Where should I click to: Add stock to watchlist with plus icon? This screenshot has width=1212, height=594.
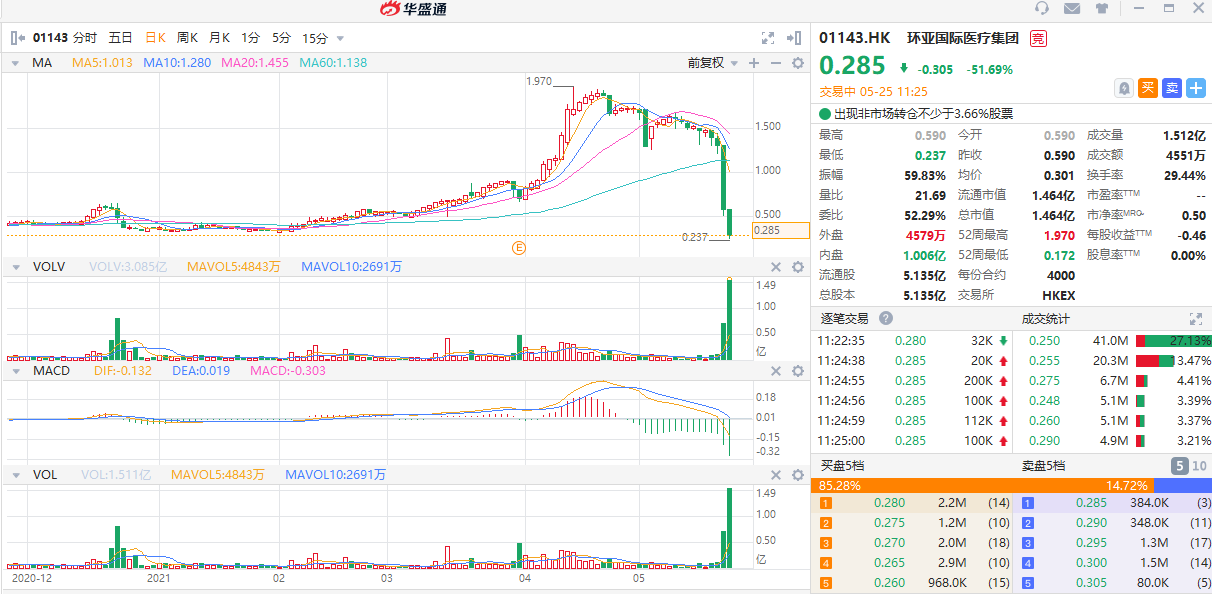click(1196, 88)
